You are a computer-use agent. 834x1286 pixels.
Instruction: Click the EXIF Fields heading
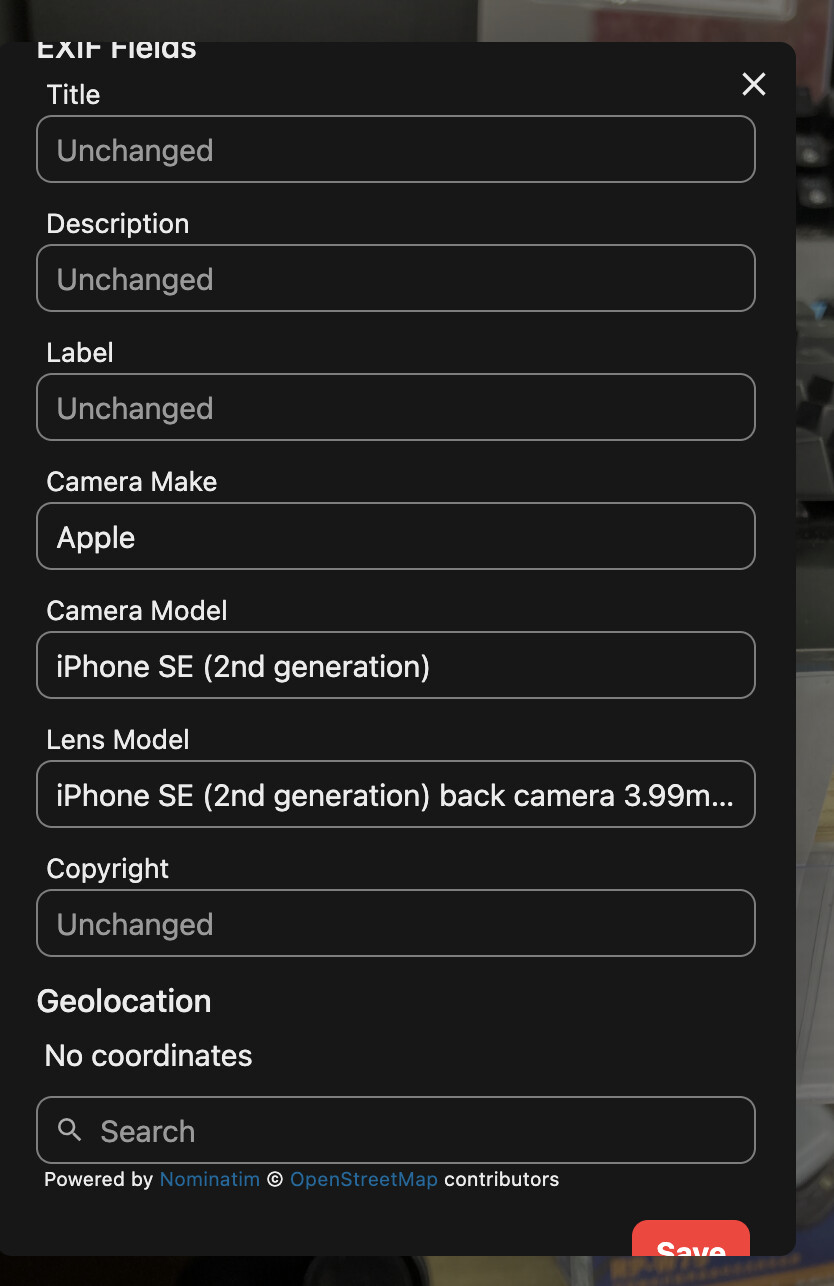coord(117,50)
